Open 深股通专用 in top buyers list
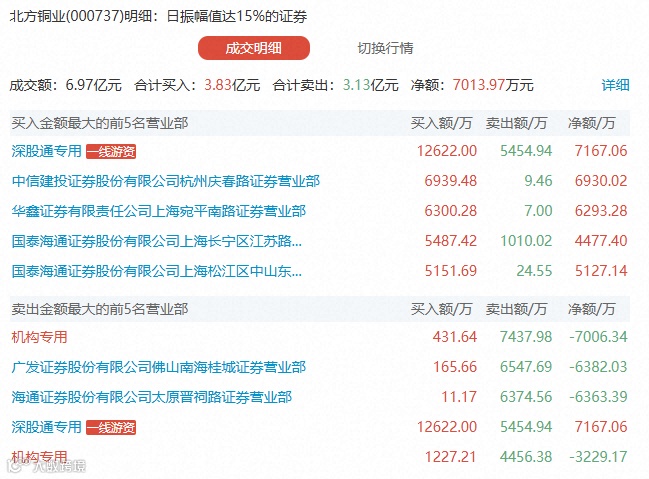Screen dimensions: 649x479 (46, 151)
